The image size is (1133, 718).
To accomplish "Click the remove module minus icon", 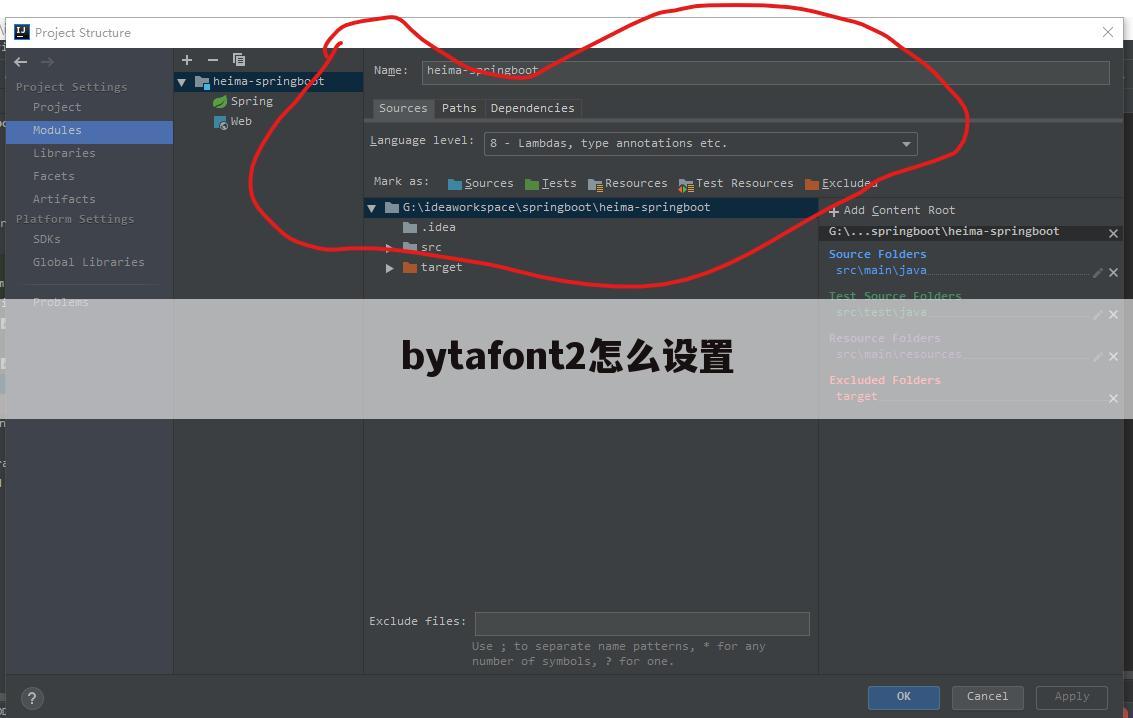I will pos(212,60).
